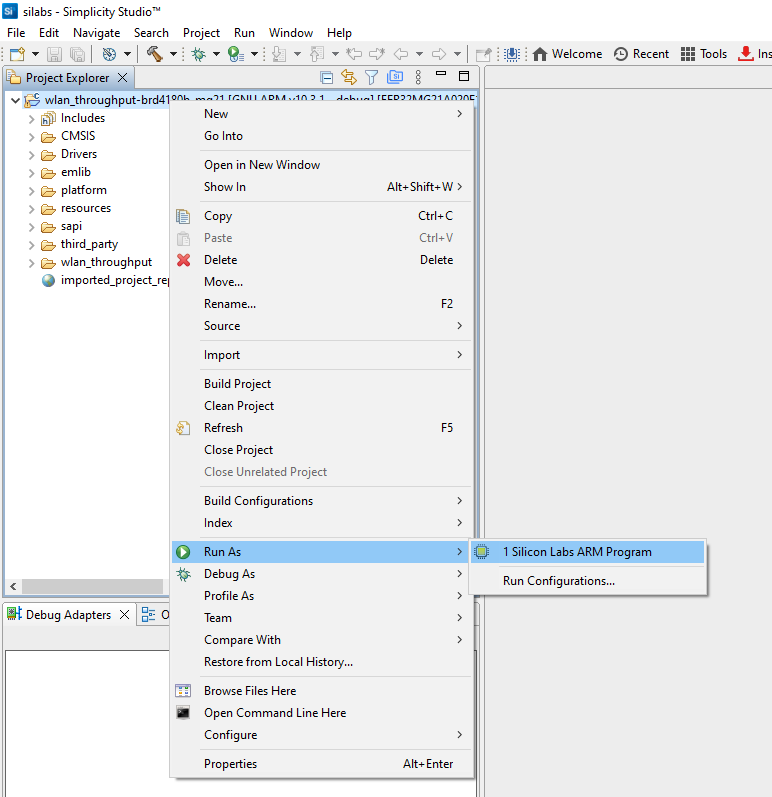Image resolution: width=772 pixels, height=797 pixels.
Task: Switch to the Debug Adapters tab
Action: point(67,615)
